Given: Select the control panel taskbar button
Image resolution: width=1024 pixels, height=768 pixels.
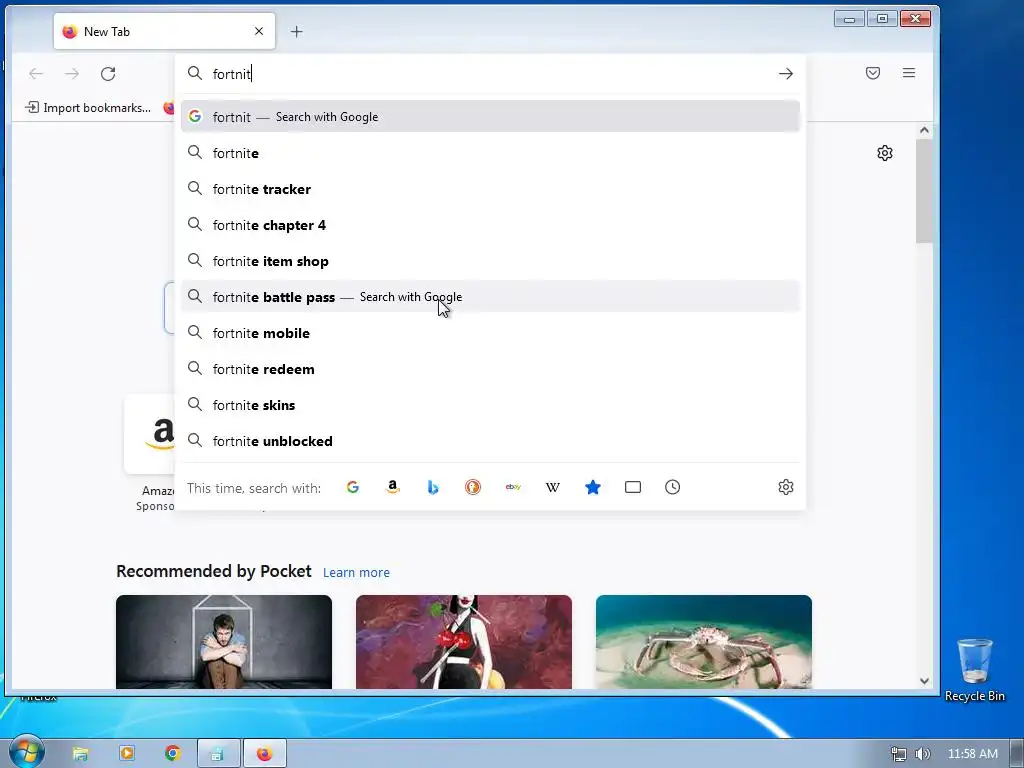Looking at the screenshot, I should click(x=218, y=754).
